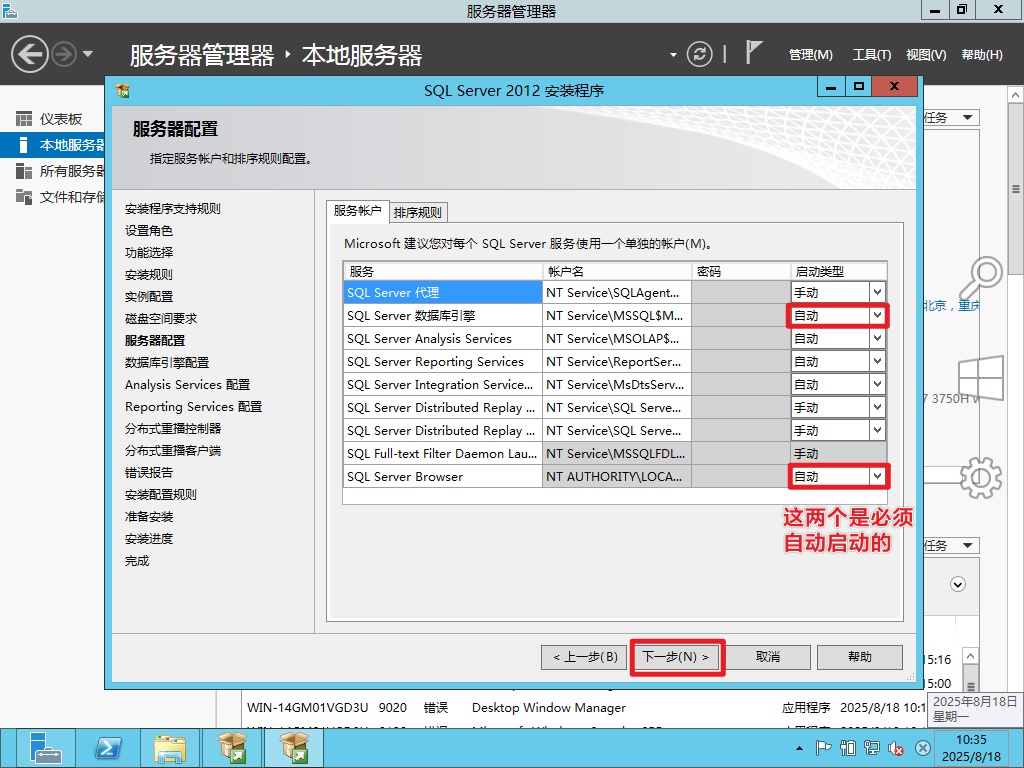This screenshot has height=768, width=1024.
Task: Click the 上一步(B) button
Action: click(584, 657)
